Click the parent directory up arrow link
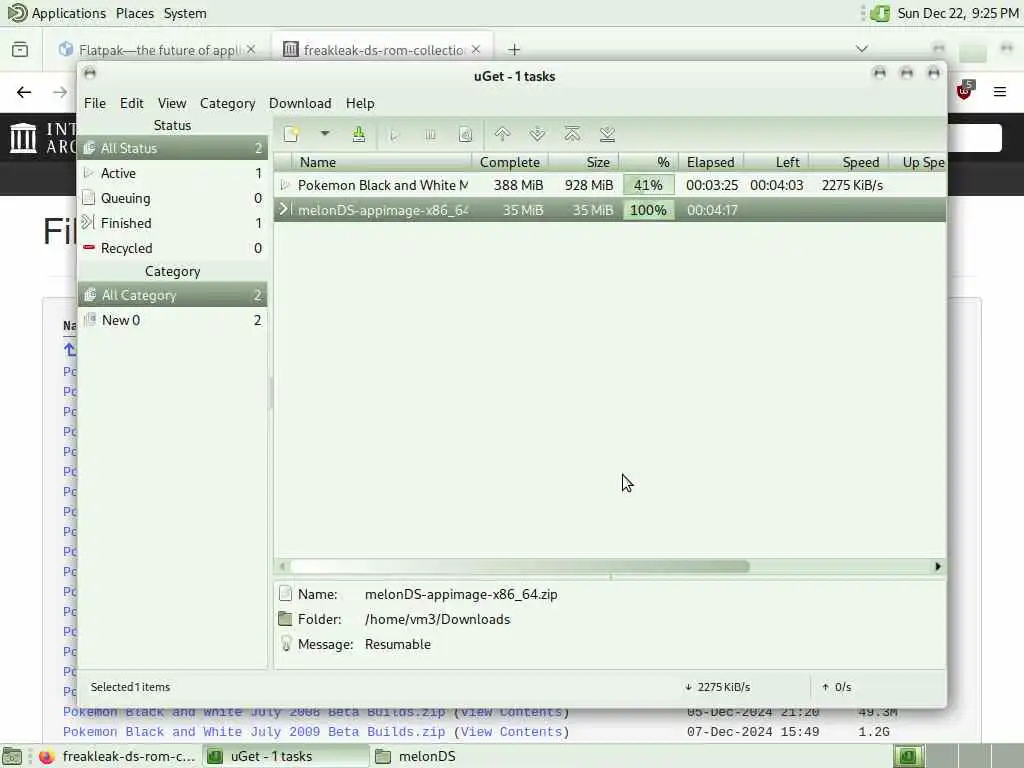 (69, 350)
